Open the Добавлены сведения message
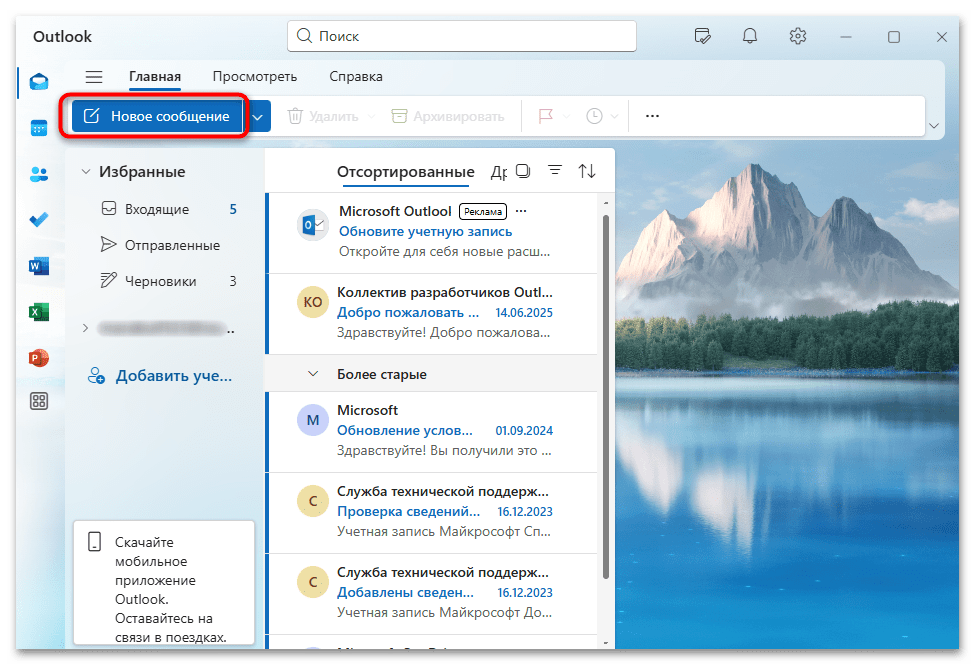The height and width of the screenshot is (665, 975). point(432,594)
